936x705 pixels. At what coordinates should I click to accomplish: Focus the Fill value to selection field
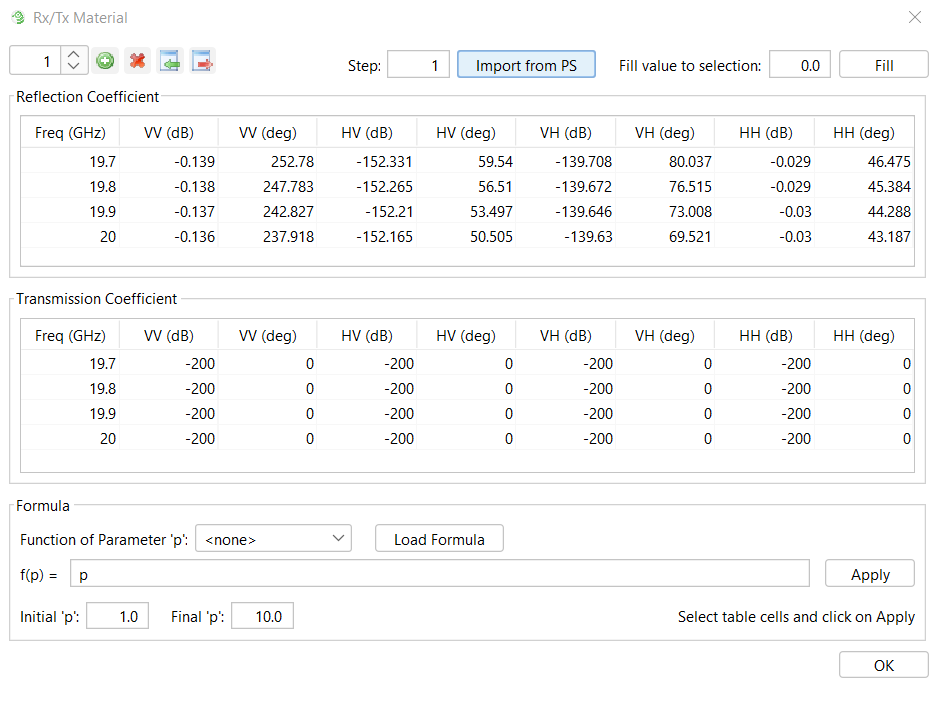point(799,65)
